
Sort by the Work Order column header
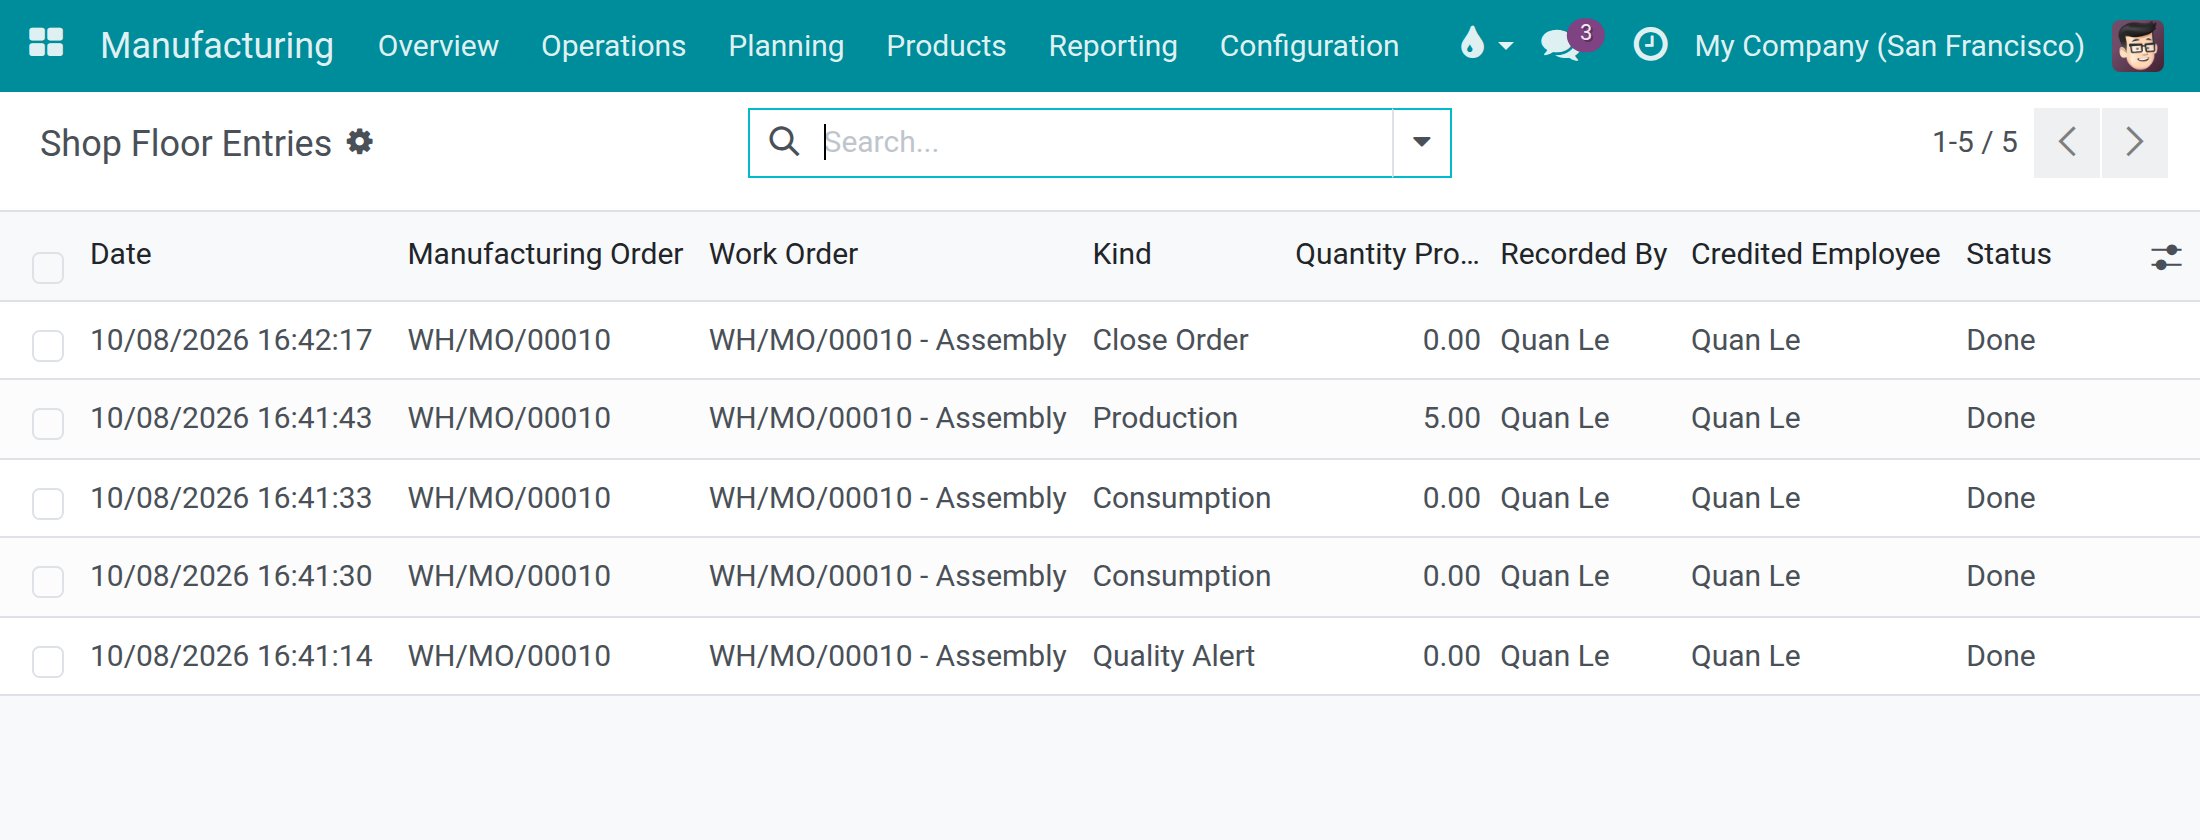tap(783, 254)
